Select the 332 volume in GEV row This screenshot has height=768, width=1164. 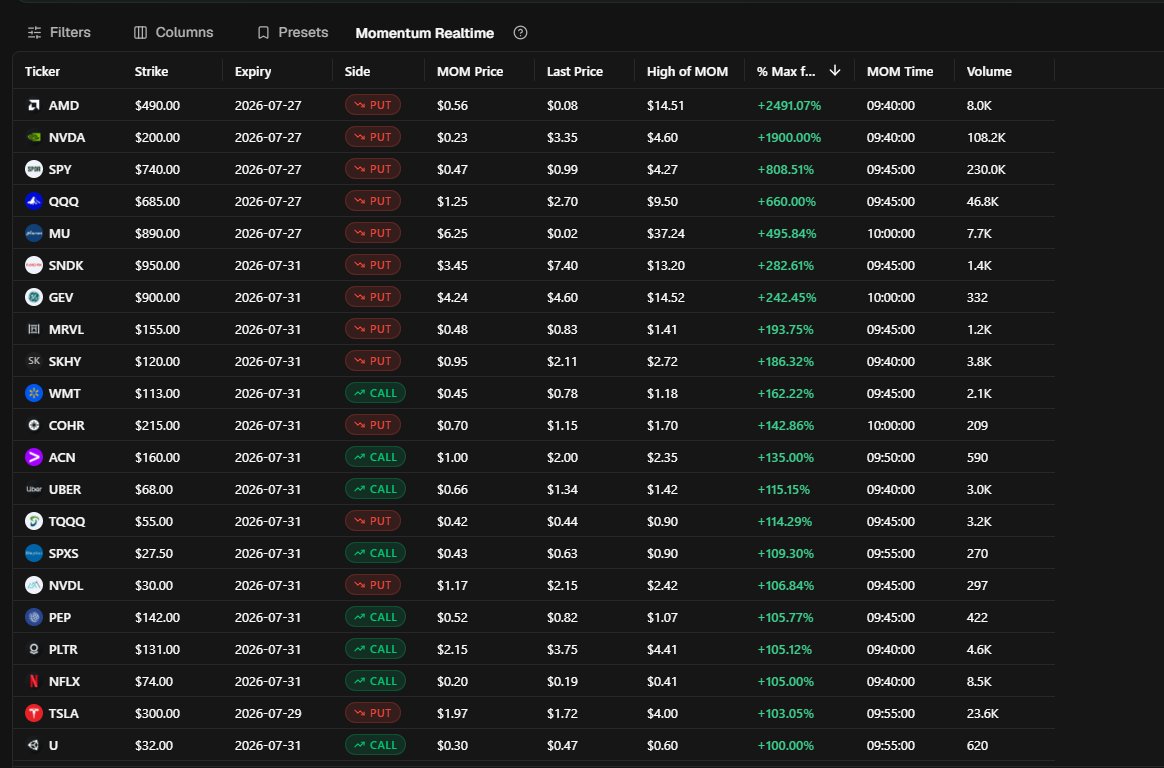977,297
